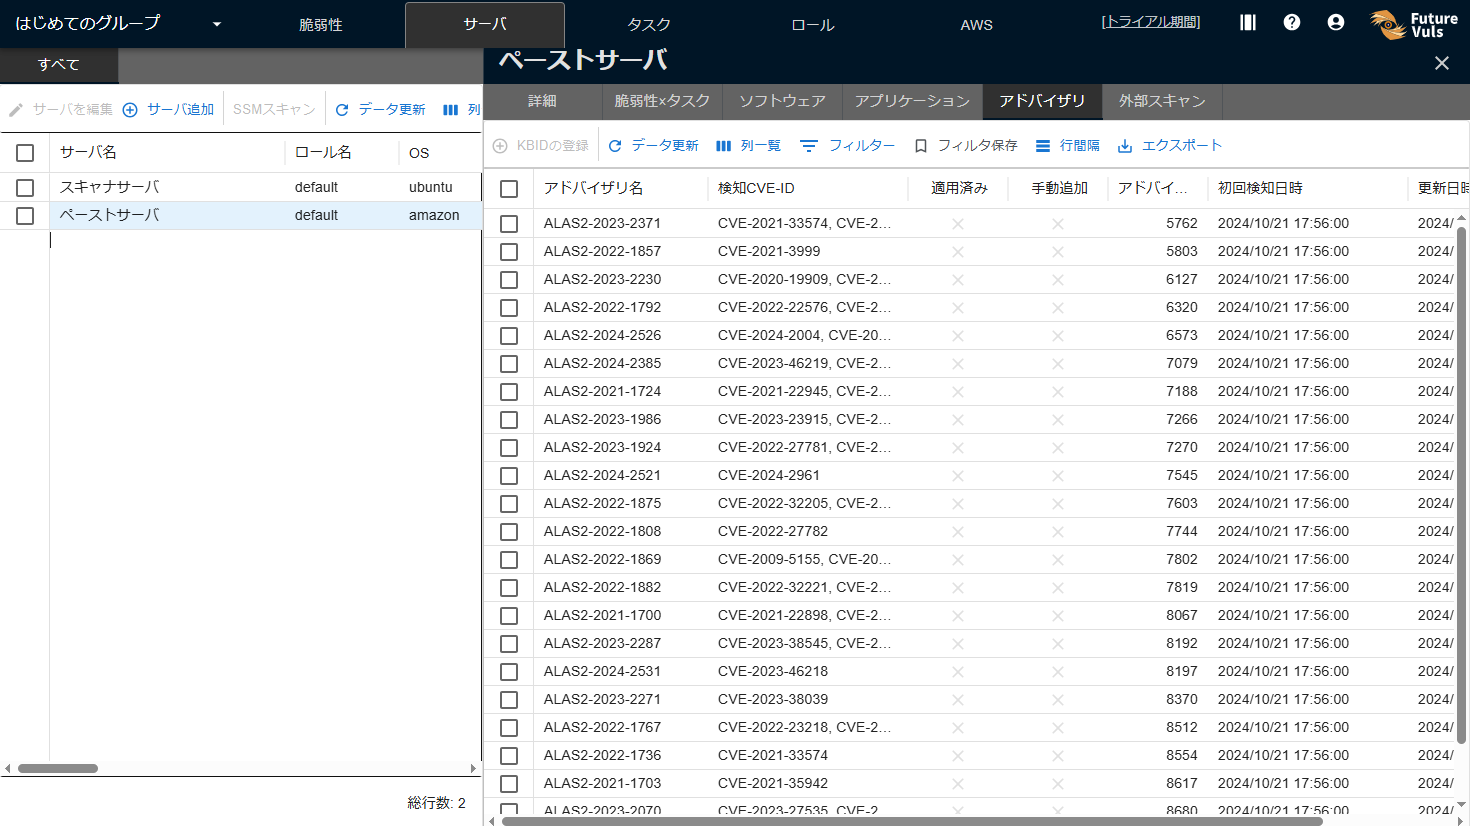Open 詳細 tab of server panel
Screen dimensions: 1470x826
542,101
